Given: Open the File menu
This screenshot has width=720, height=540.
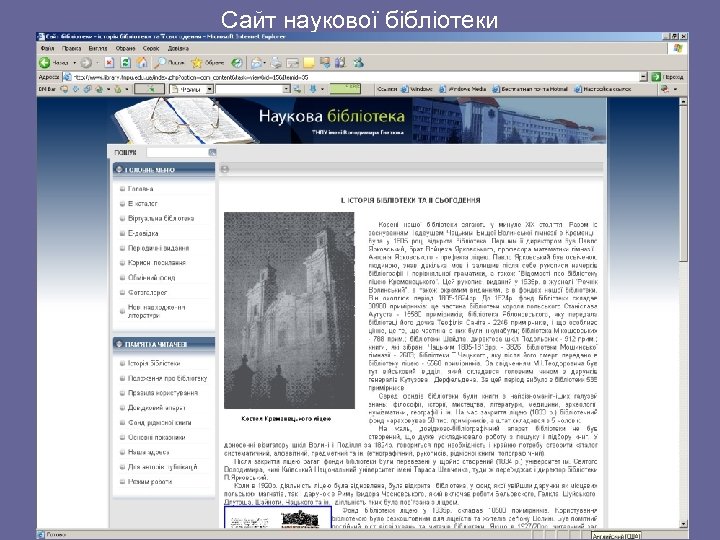Looking at the screenshot, I should (x=47, y=48).
